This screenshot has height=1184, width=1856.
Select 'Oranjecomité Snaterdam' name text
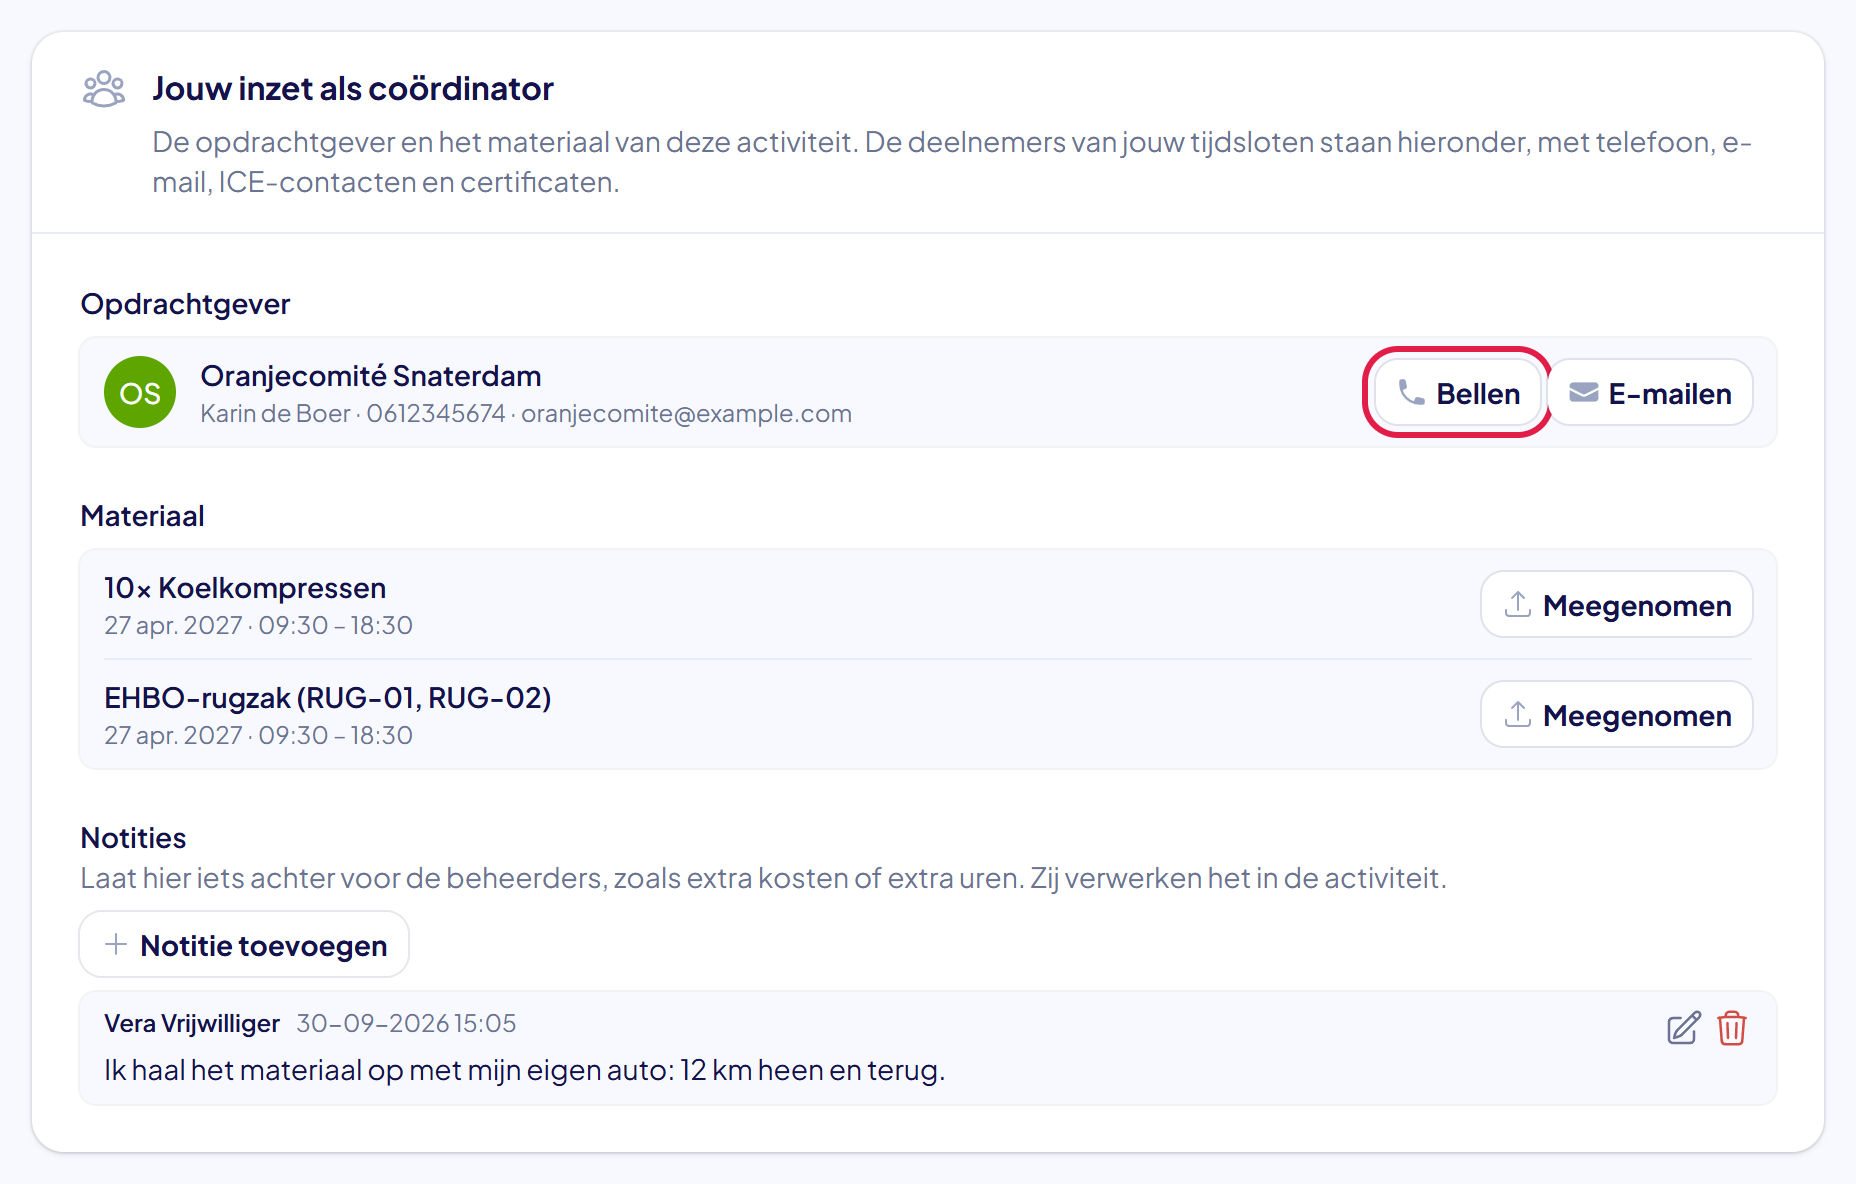pos(371,376)
